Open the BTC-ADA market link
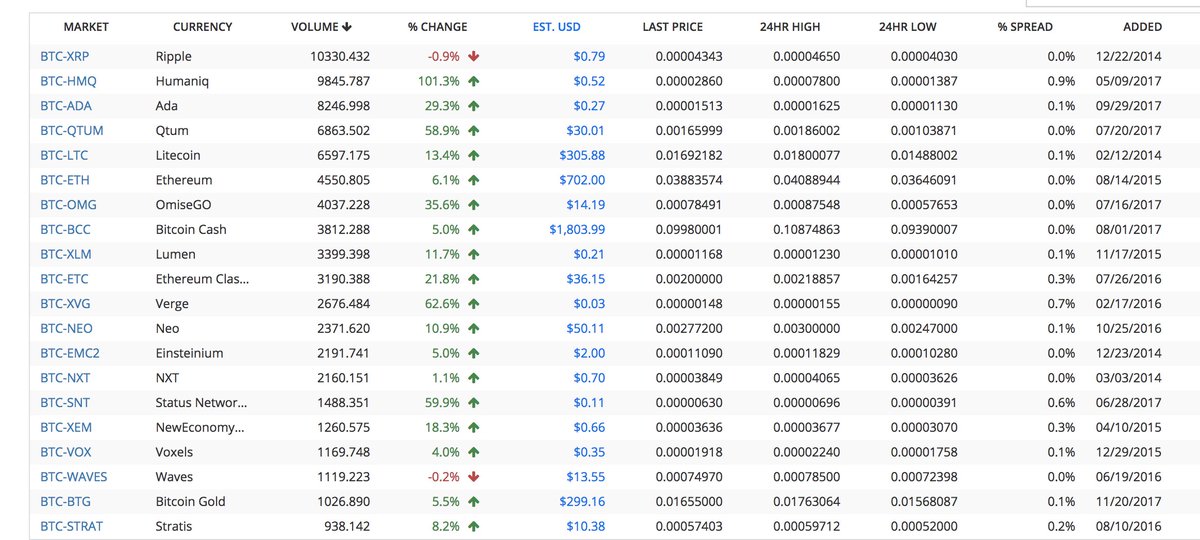This screenshot has height=540, width=1200. 66,106
